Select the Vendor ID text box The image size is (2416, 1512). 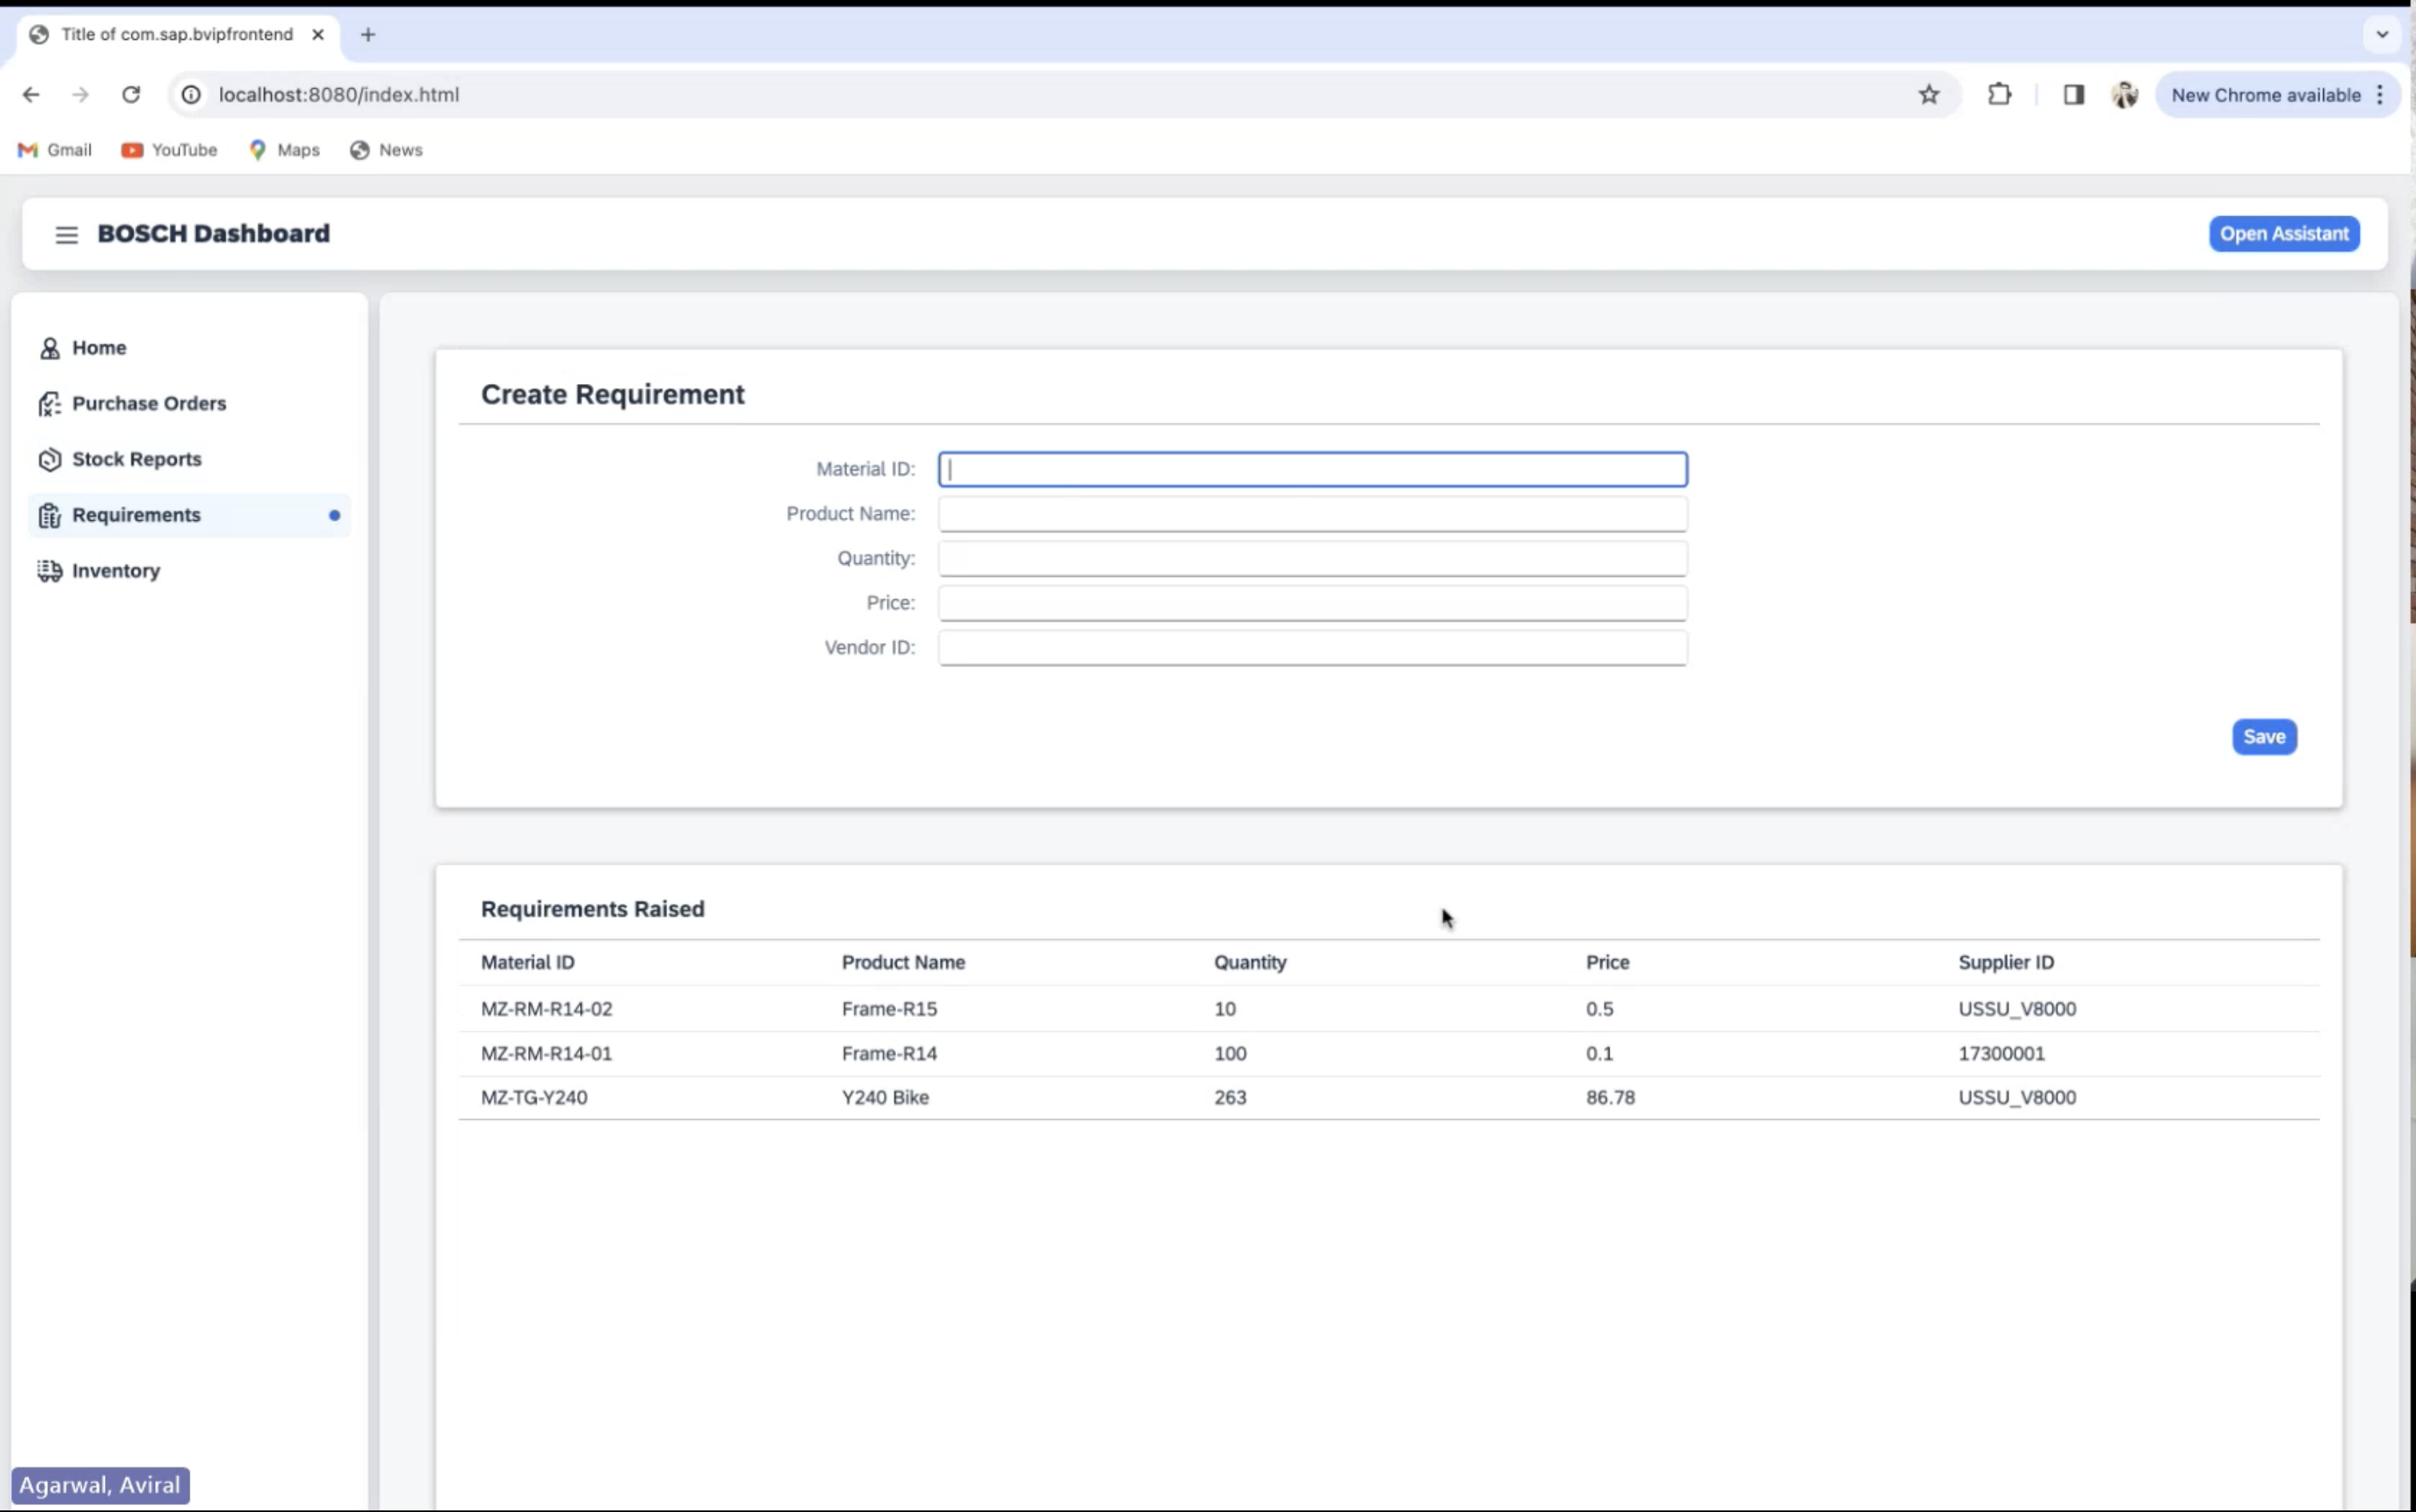(x=1311, y=648)
